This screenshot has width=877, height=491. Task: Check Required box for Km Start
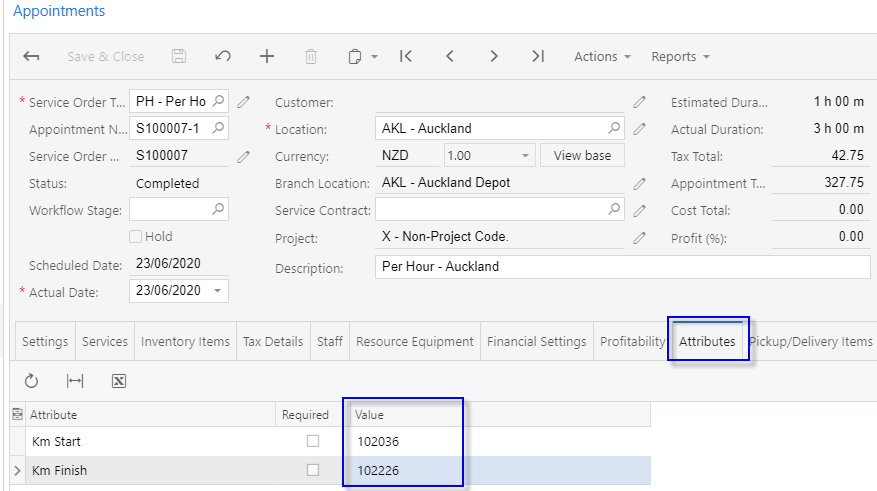click(313, 441)
